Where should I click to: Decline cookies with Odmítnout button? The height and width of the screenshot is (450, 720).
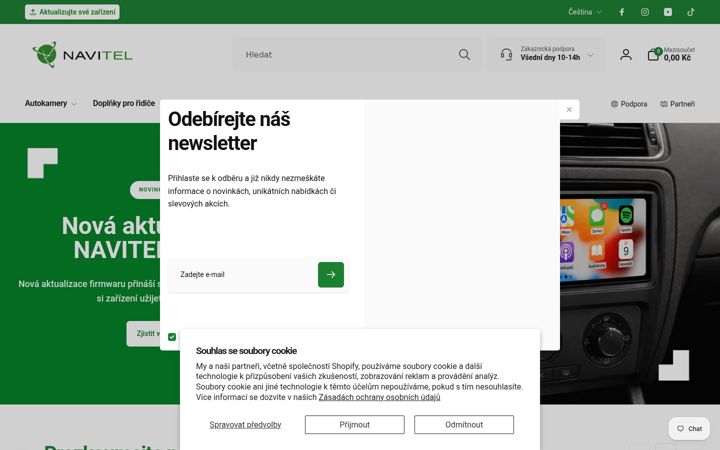pos(464,425)
